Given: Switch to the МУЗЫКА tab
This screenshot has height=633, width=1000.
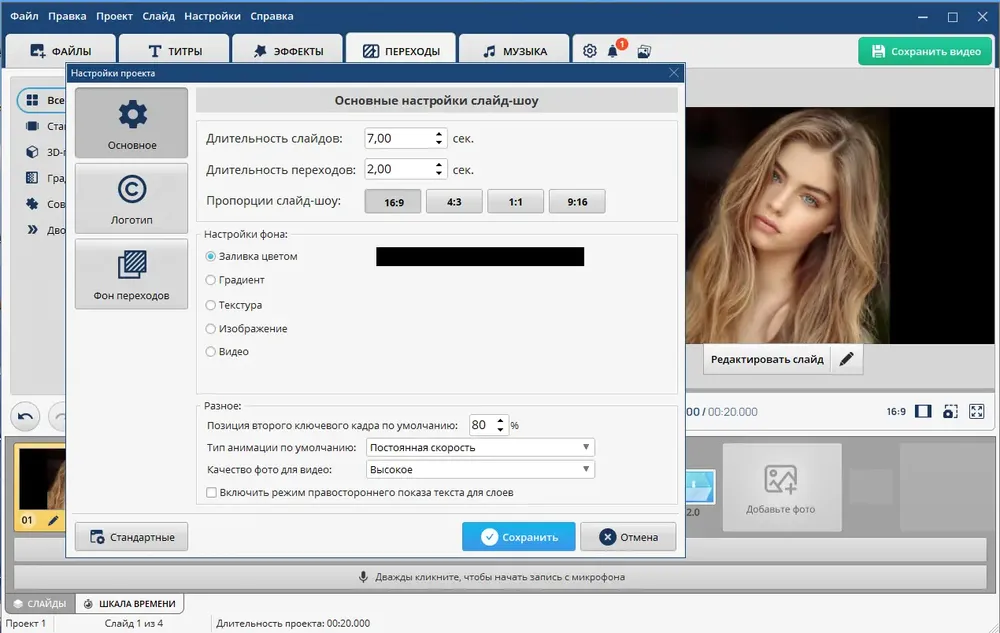Looking at the screenshot, I should (x=514, y=51).
